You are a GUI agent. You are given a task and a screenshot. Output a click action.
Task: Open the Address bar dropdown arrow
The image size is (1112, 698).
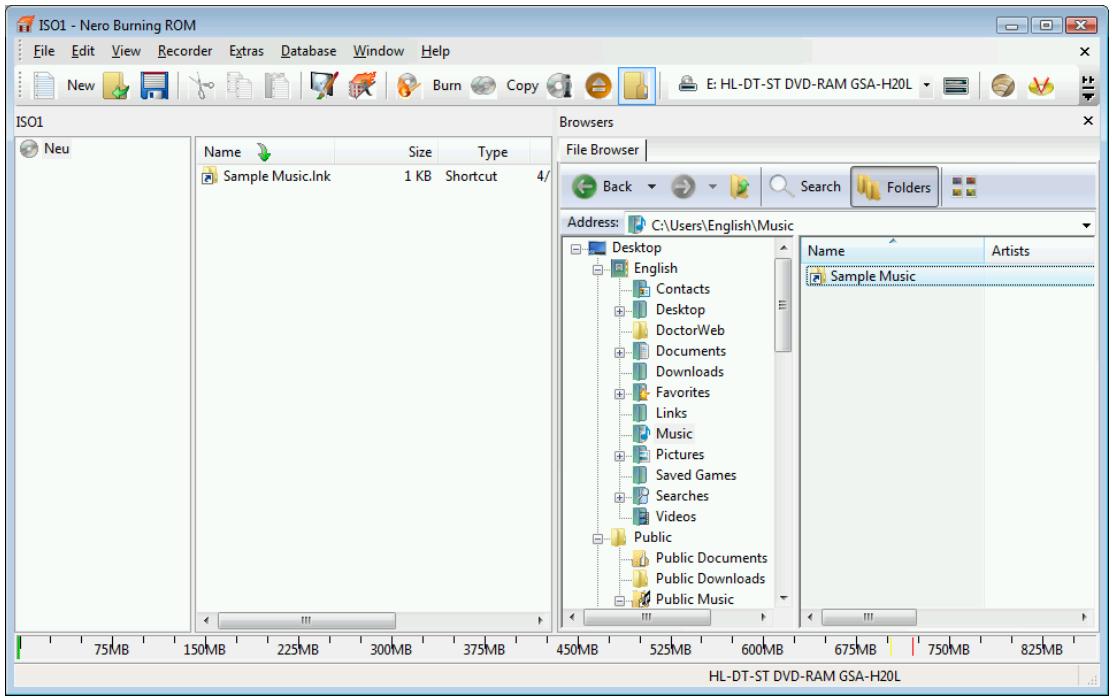[x=1086, y=226]
